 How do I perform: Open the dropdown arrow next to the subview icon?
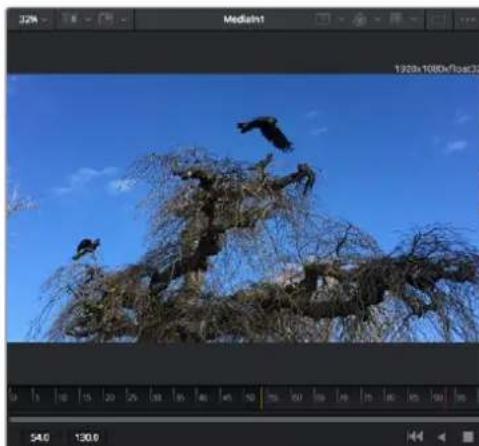[x=341, y=20]
